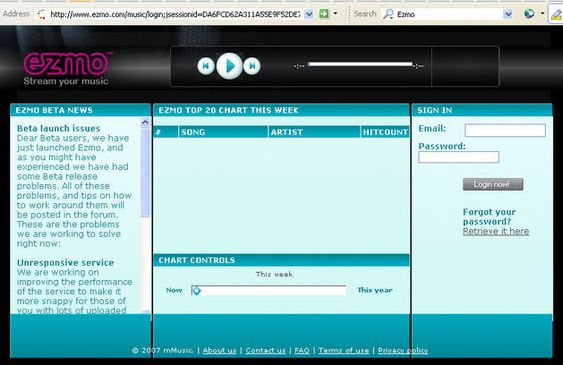The image size is (563, 365).
Task: Skip to the next track
Action: pyautogui.click(x=252, y=66)
